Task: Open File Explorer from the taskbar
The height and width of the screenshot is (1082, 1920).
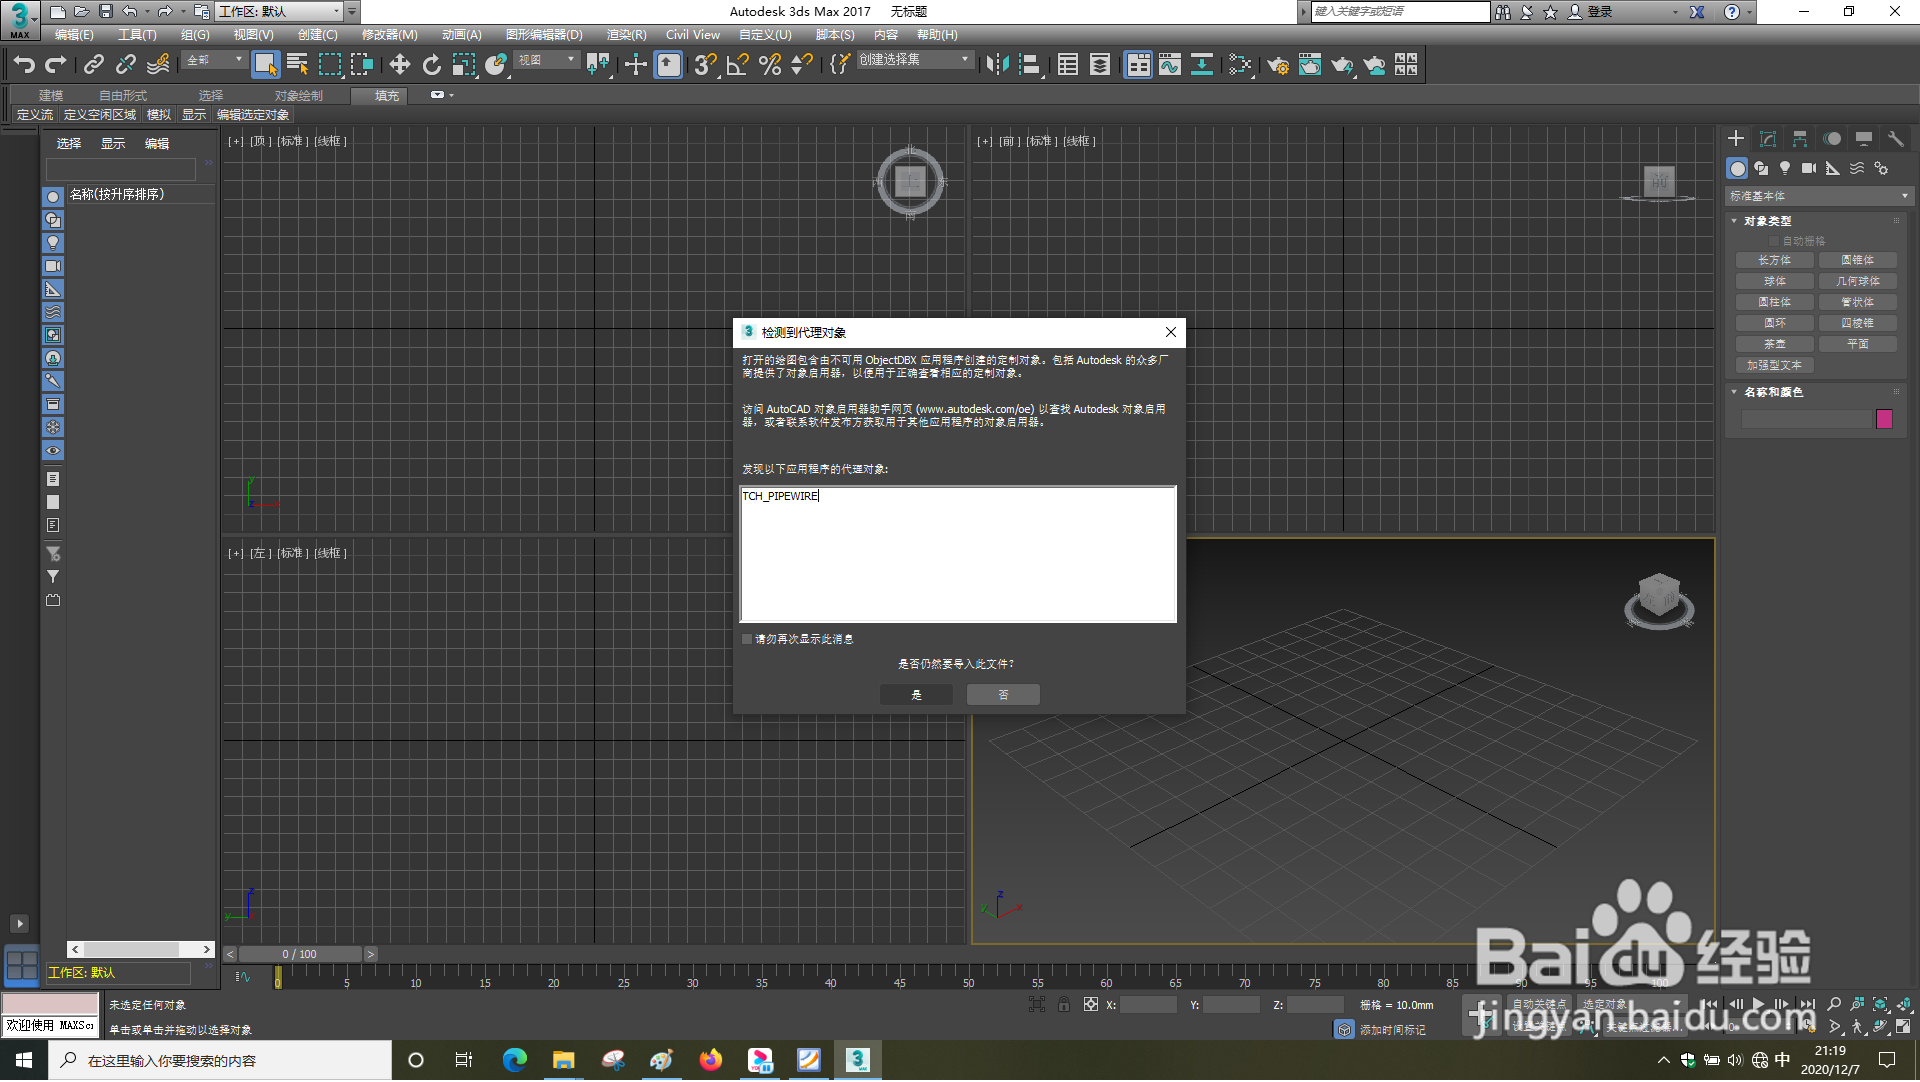Action: click(x=564, y=1061)
